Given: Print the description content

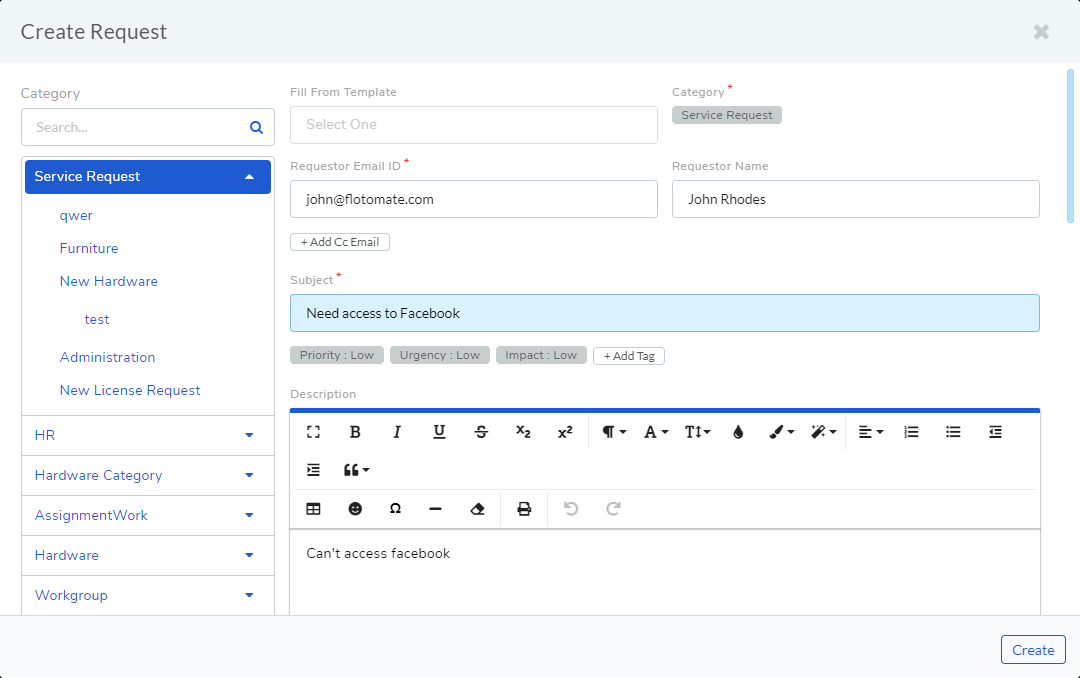Looking at the screenshot, I should [x=524, y=508].
